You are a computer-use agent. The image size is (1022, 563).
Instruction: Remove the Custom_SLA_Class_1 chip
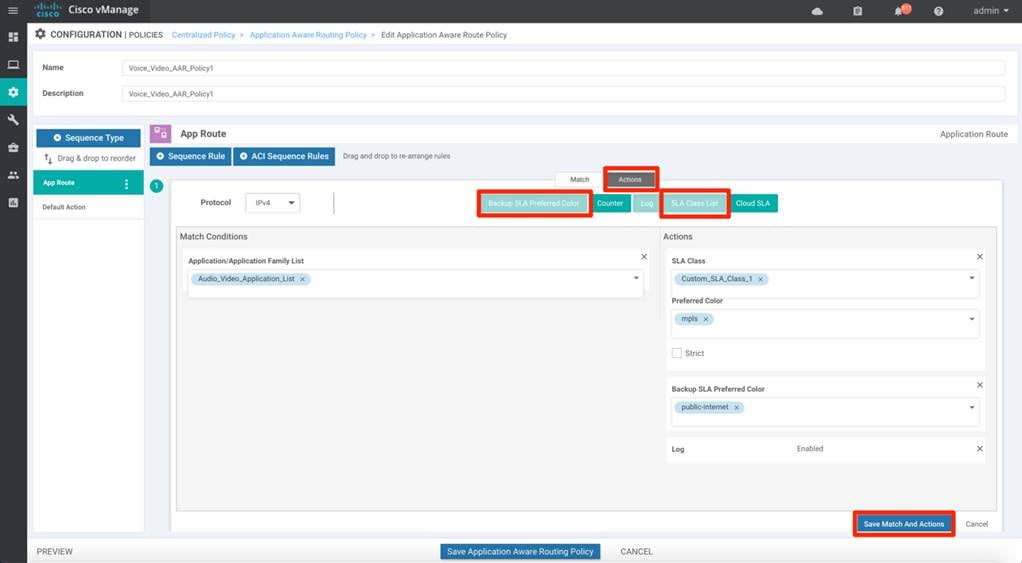[x=760, y=279]
